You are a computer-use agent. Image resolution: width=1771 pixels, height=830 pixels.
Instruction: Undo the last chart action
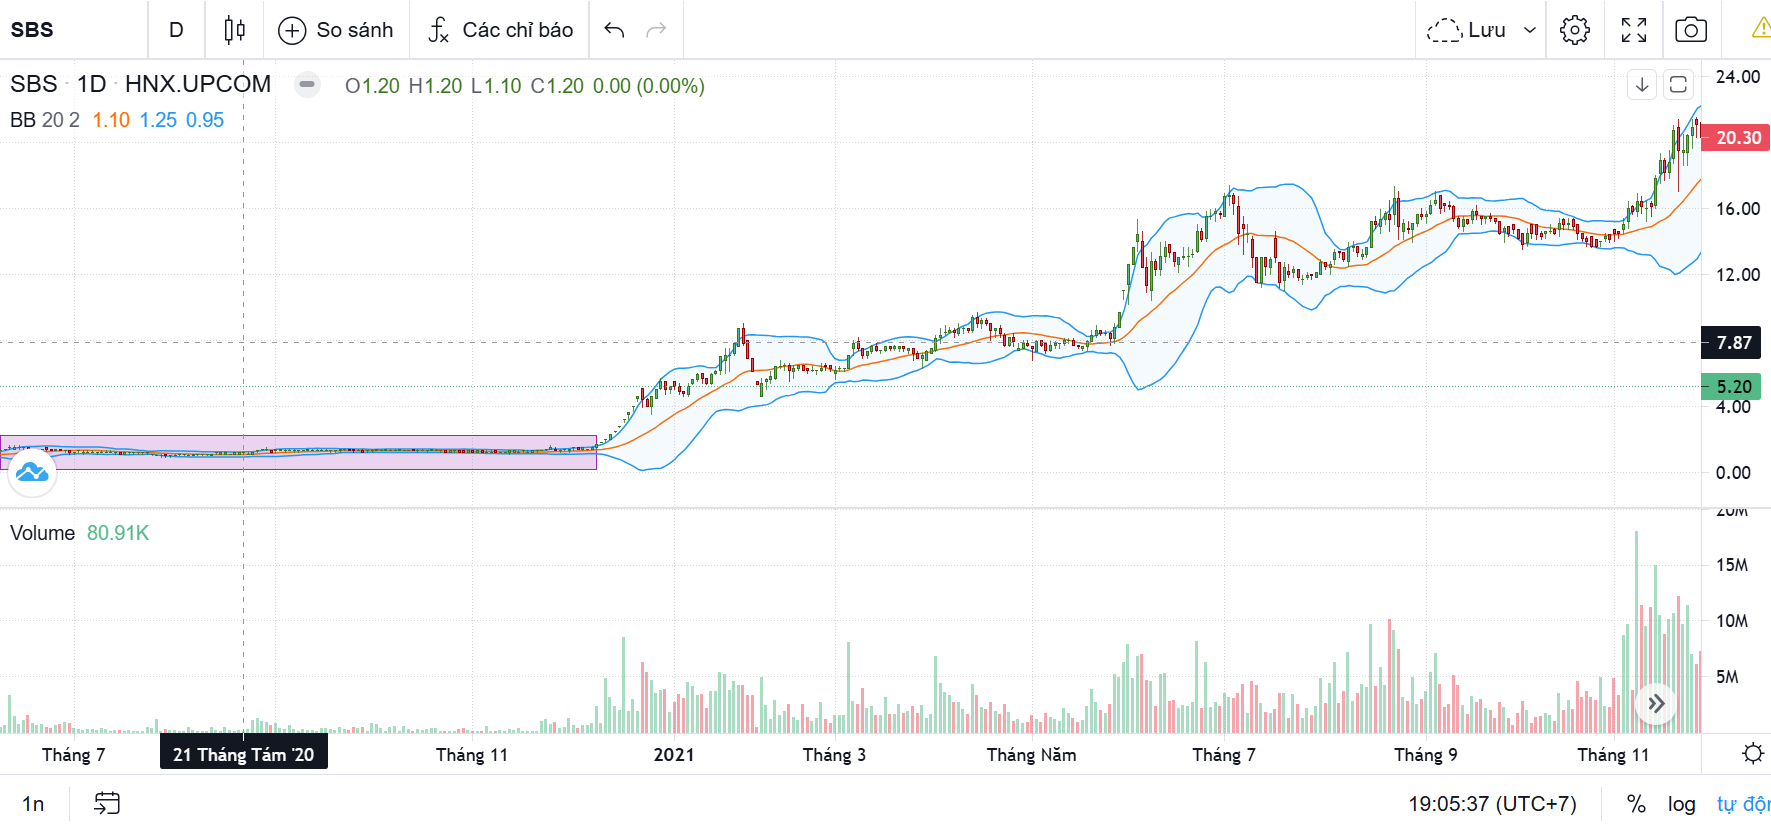(x=614, y=30)
